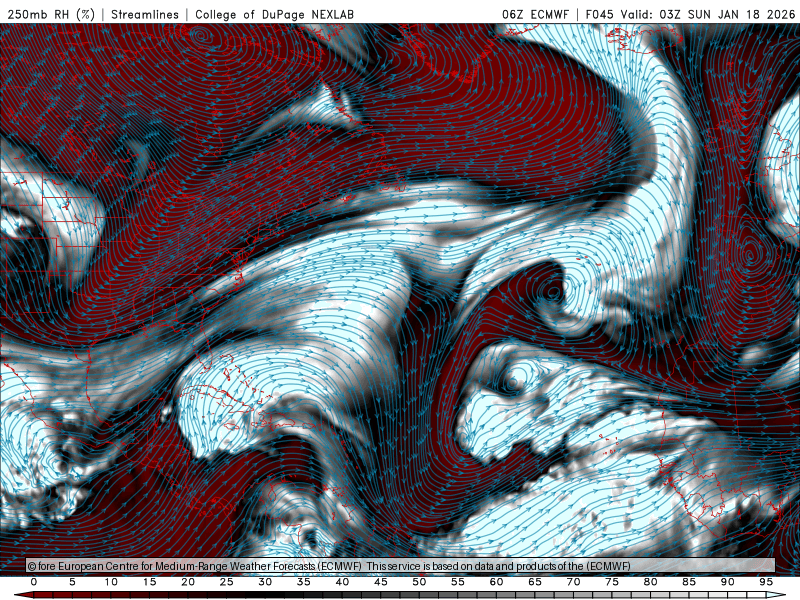
Task: Click 'College of DuPage NEXLAB' header text
Action: point(274,14)
